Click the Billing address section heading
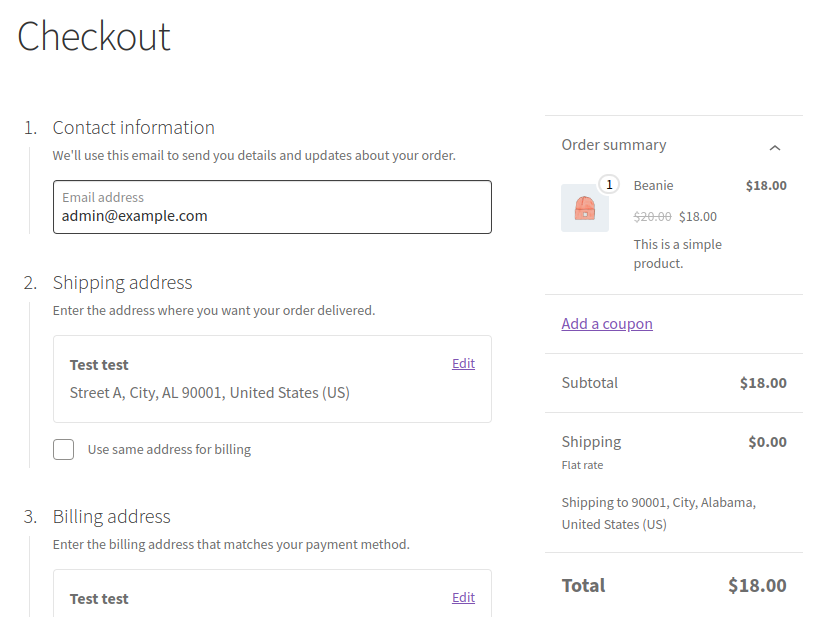 click(111, 516)
